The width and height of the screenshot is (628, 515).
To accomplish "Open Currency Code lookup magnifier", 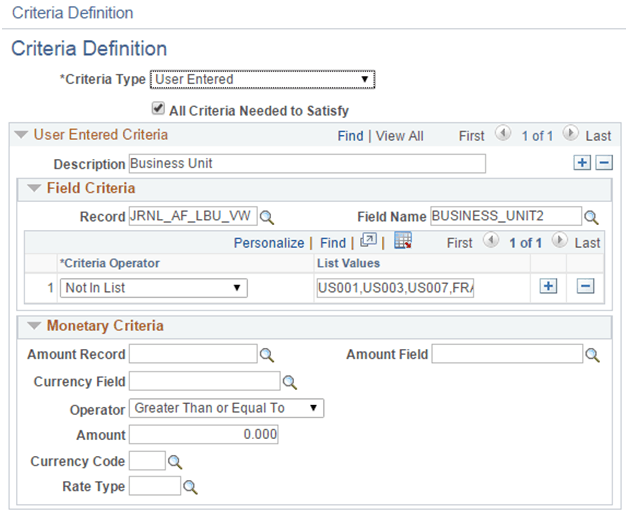I will click(175, 462).
